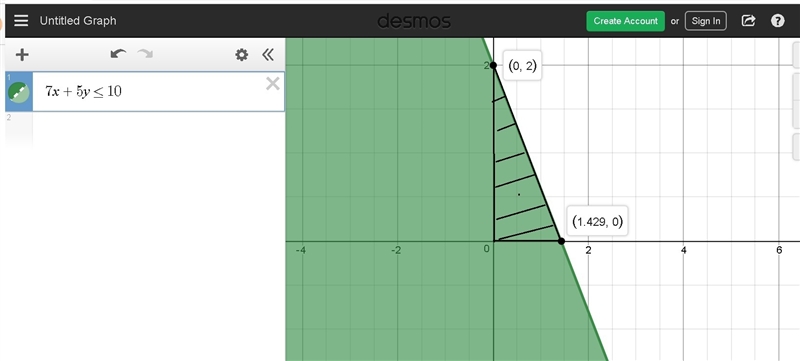Click the empty expression row 2
The height and width of the screenshot is (361, 800).
[145, 130]
